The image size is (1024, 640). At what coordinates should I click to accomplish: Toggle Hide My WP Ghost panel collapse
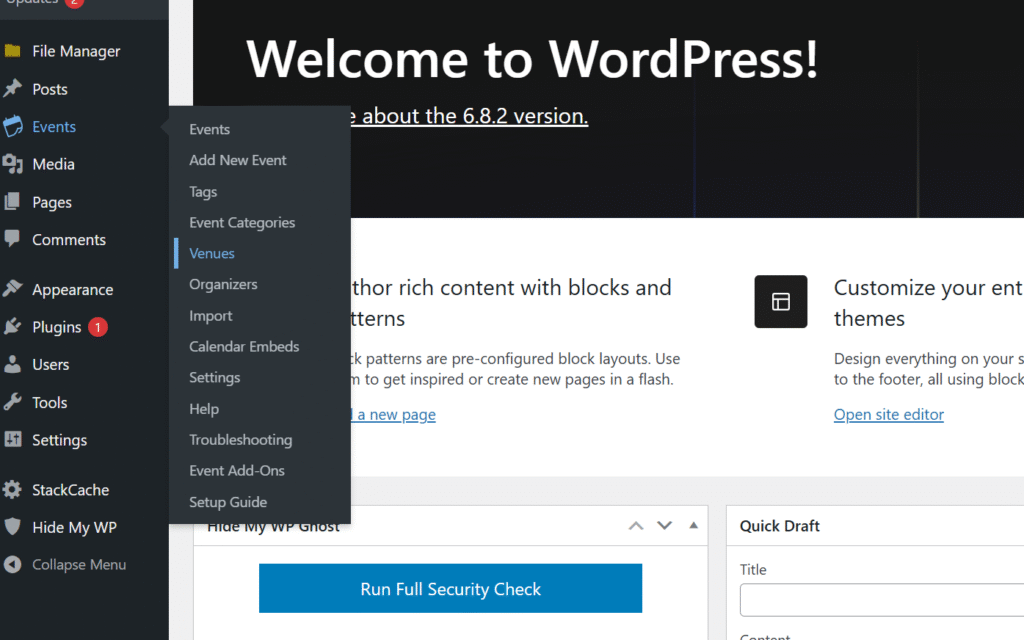(692, 526)
